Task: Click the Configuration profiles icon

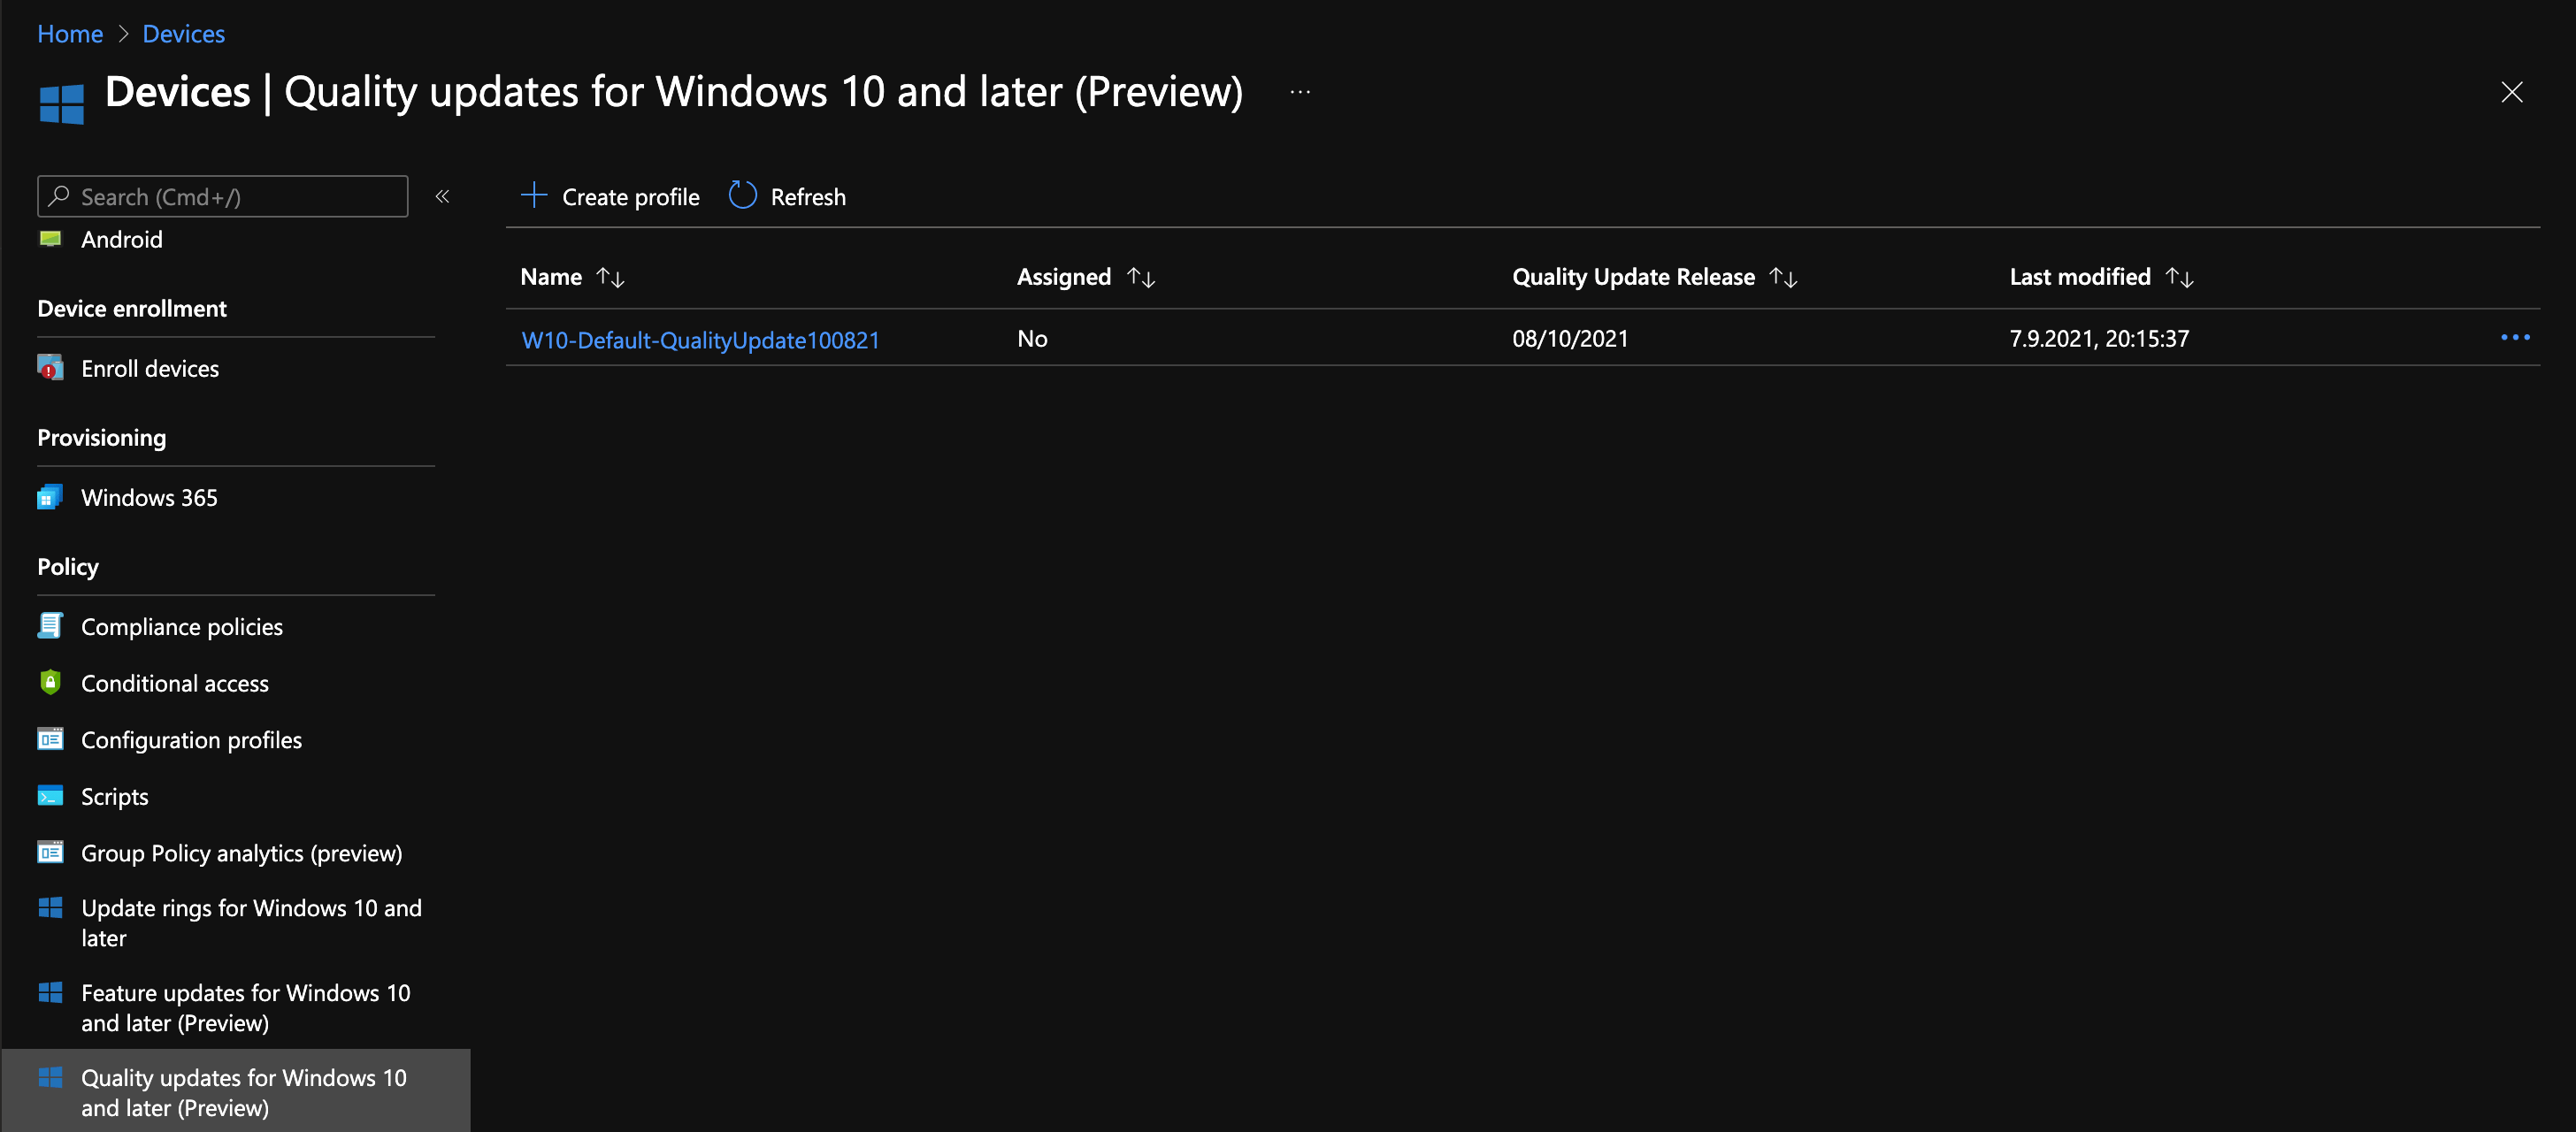Action: (50, 740)
